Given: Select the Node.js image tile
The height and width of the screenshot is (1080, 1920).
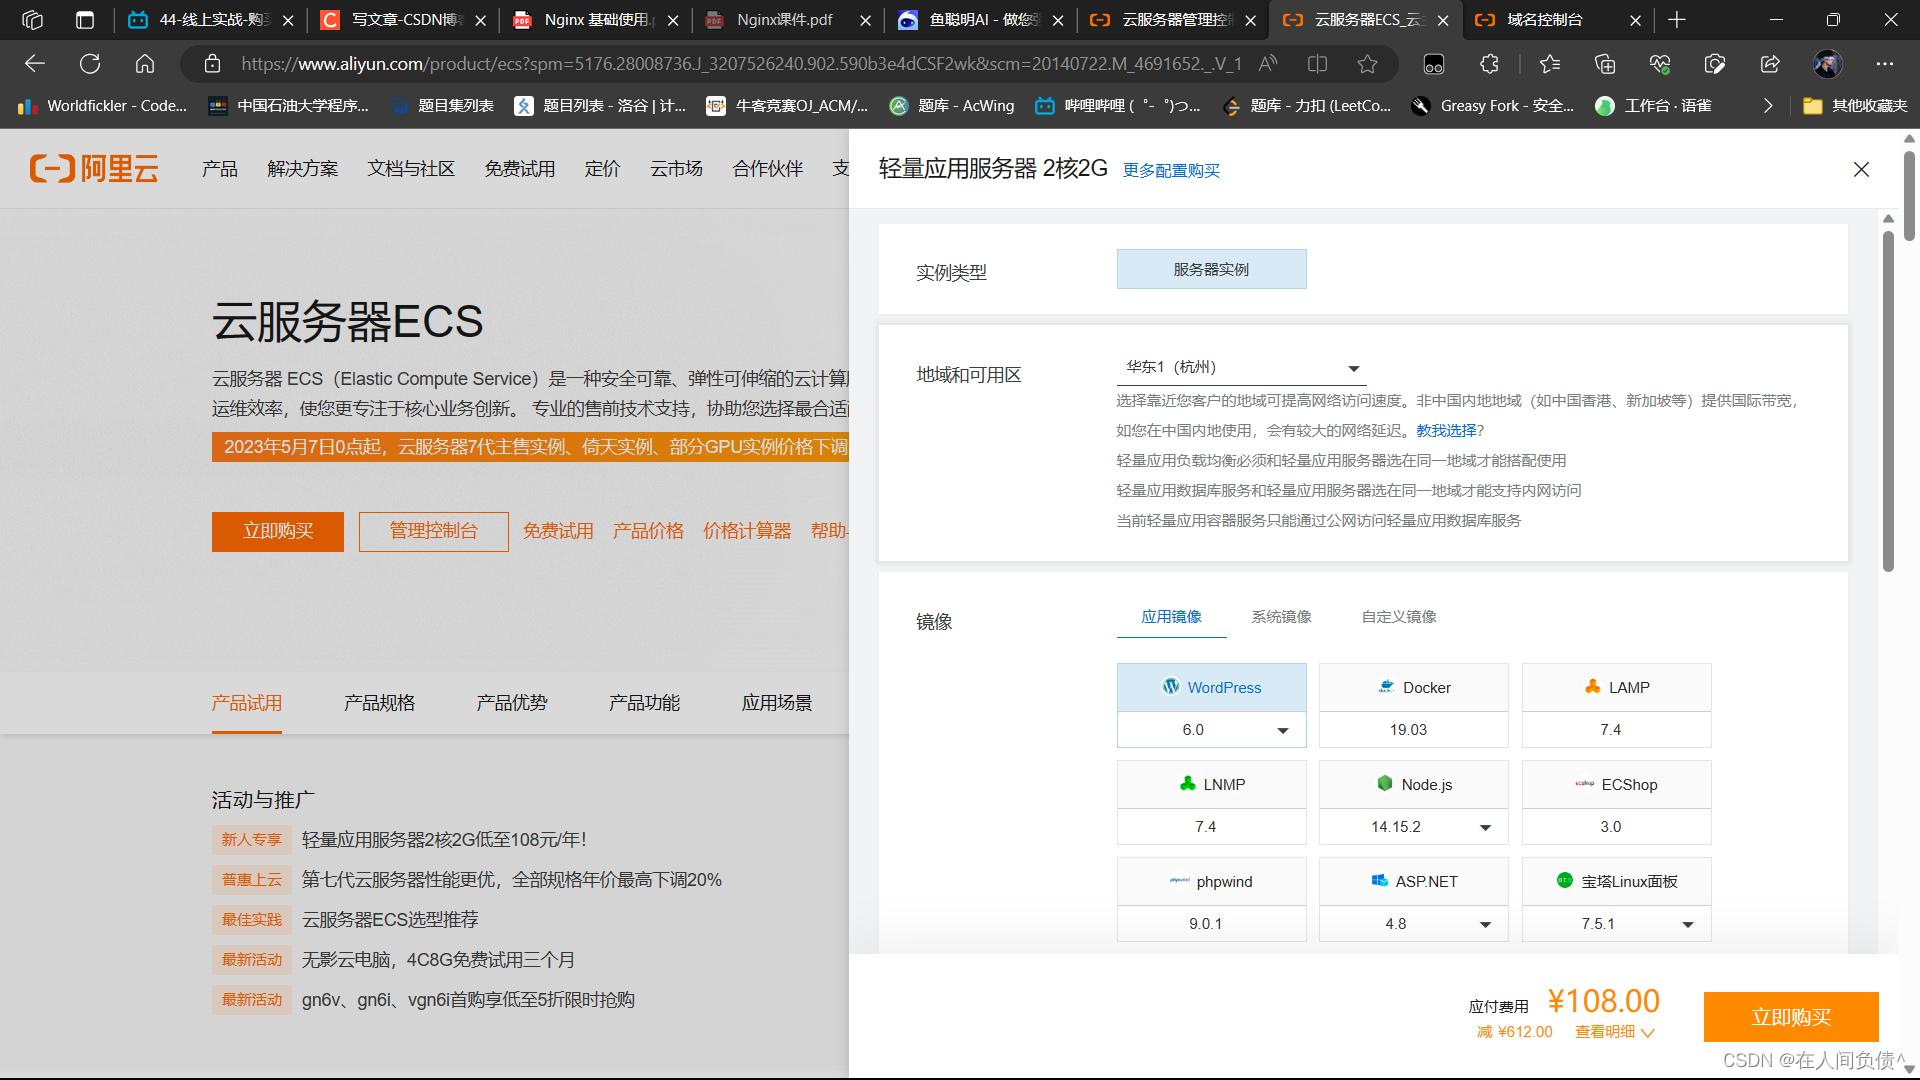Looking at the screenshot, I should click(1413, 784).
